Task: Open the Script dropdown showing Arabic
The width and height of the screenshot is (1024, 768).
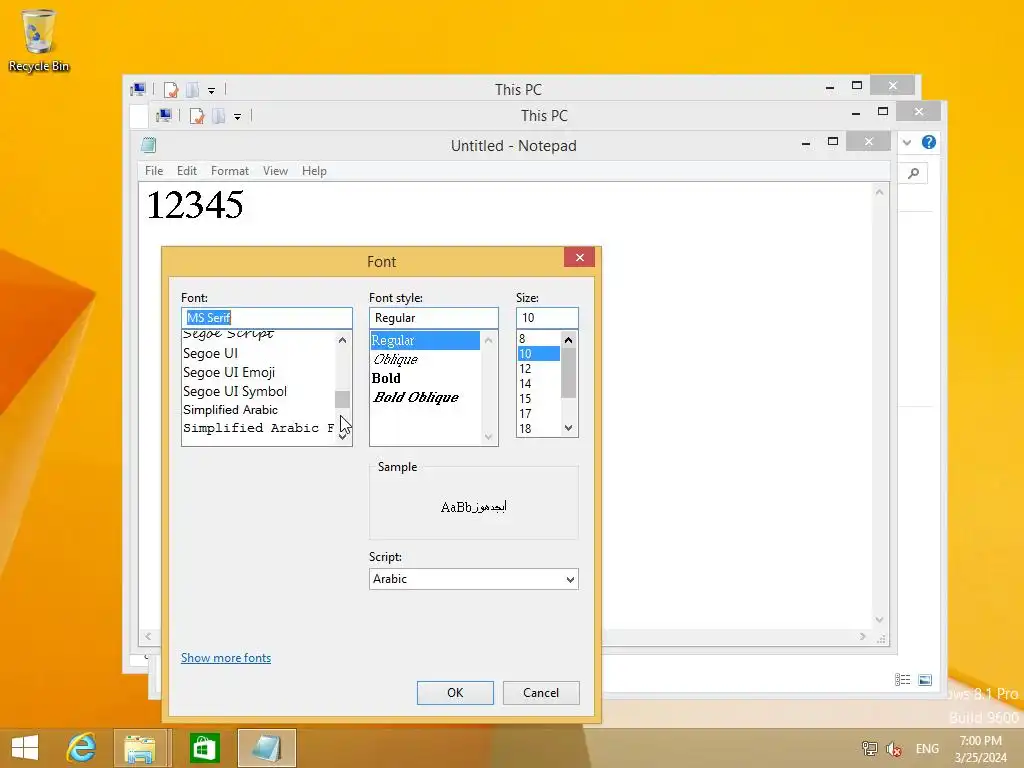Action: click(x=473, y=579)
